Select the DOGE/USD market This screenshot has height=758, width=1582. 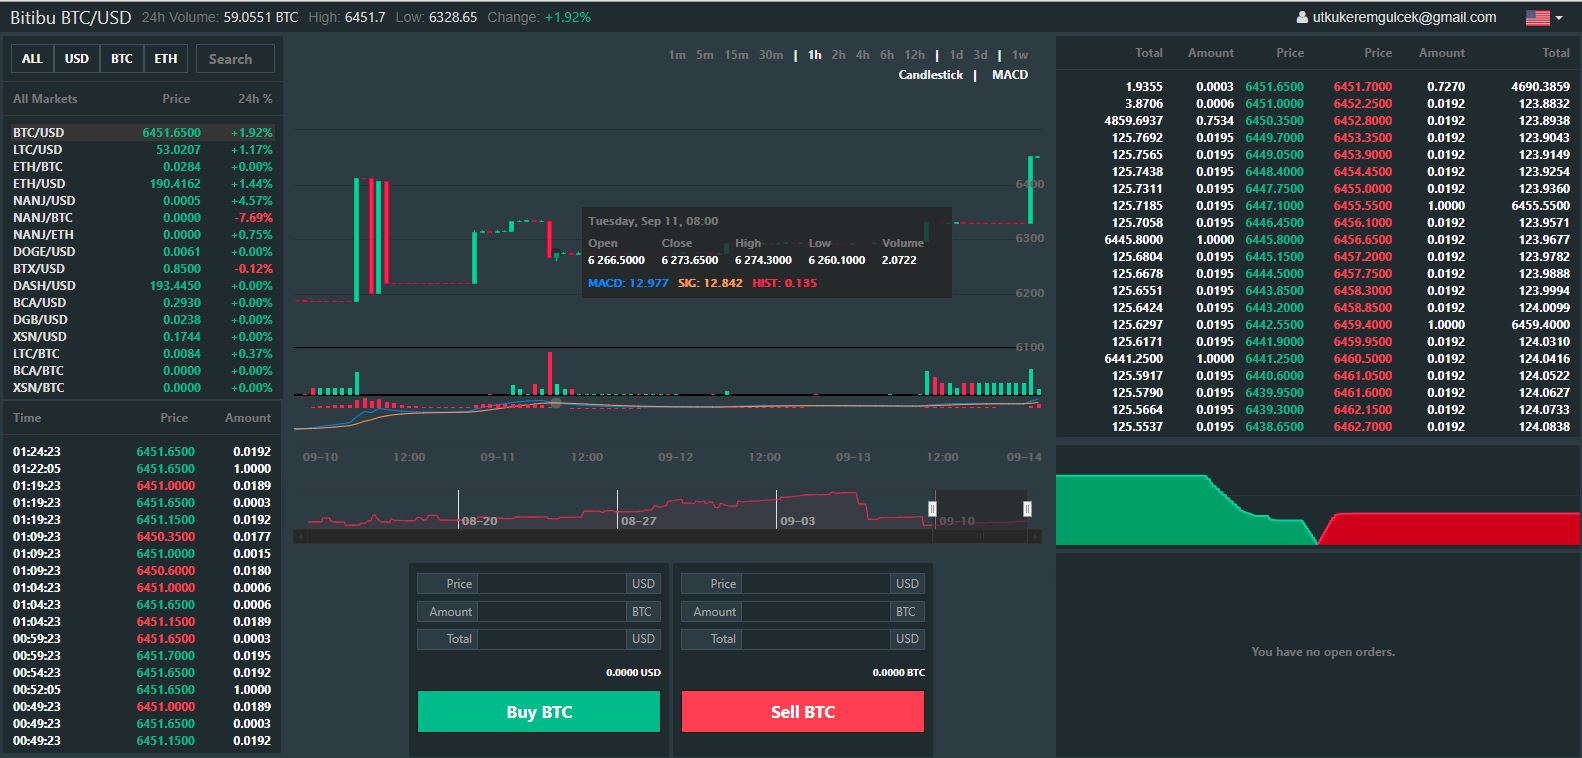tap(142, 252)
